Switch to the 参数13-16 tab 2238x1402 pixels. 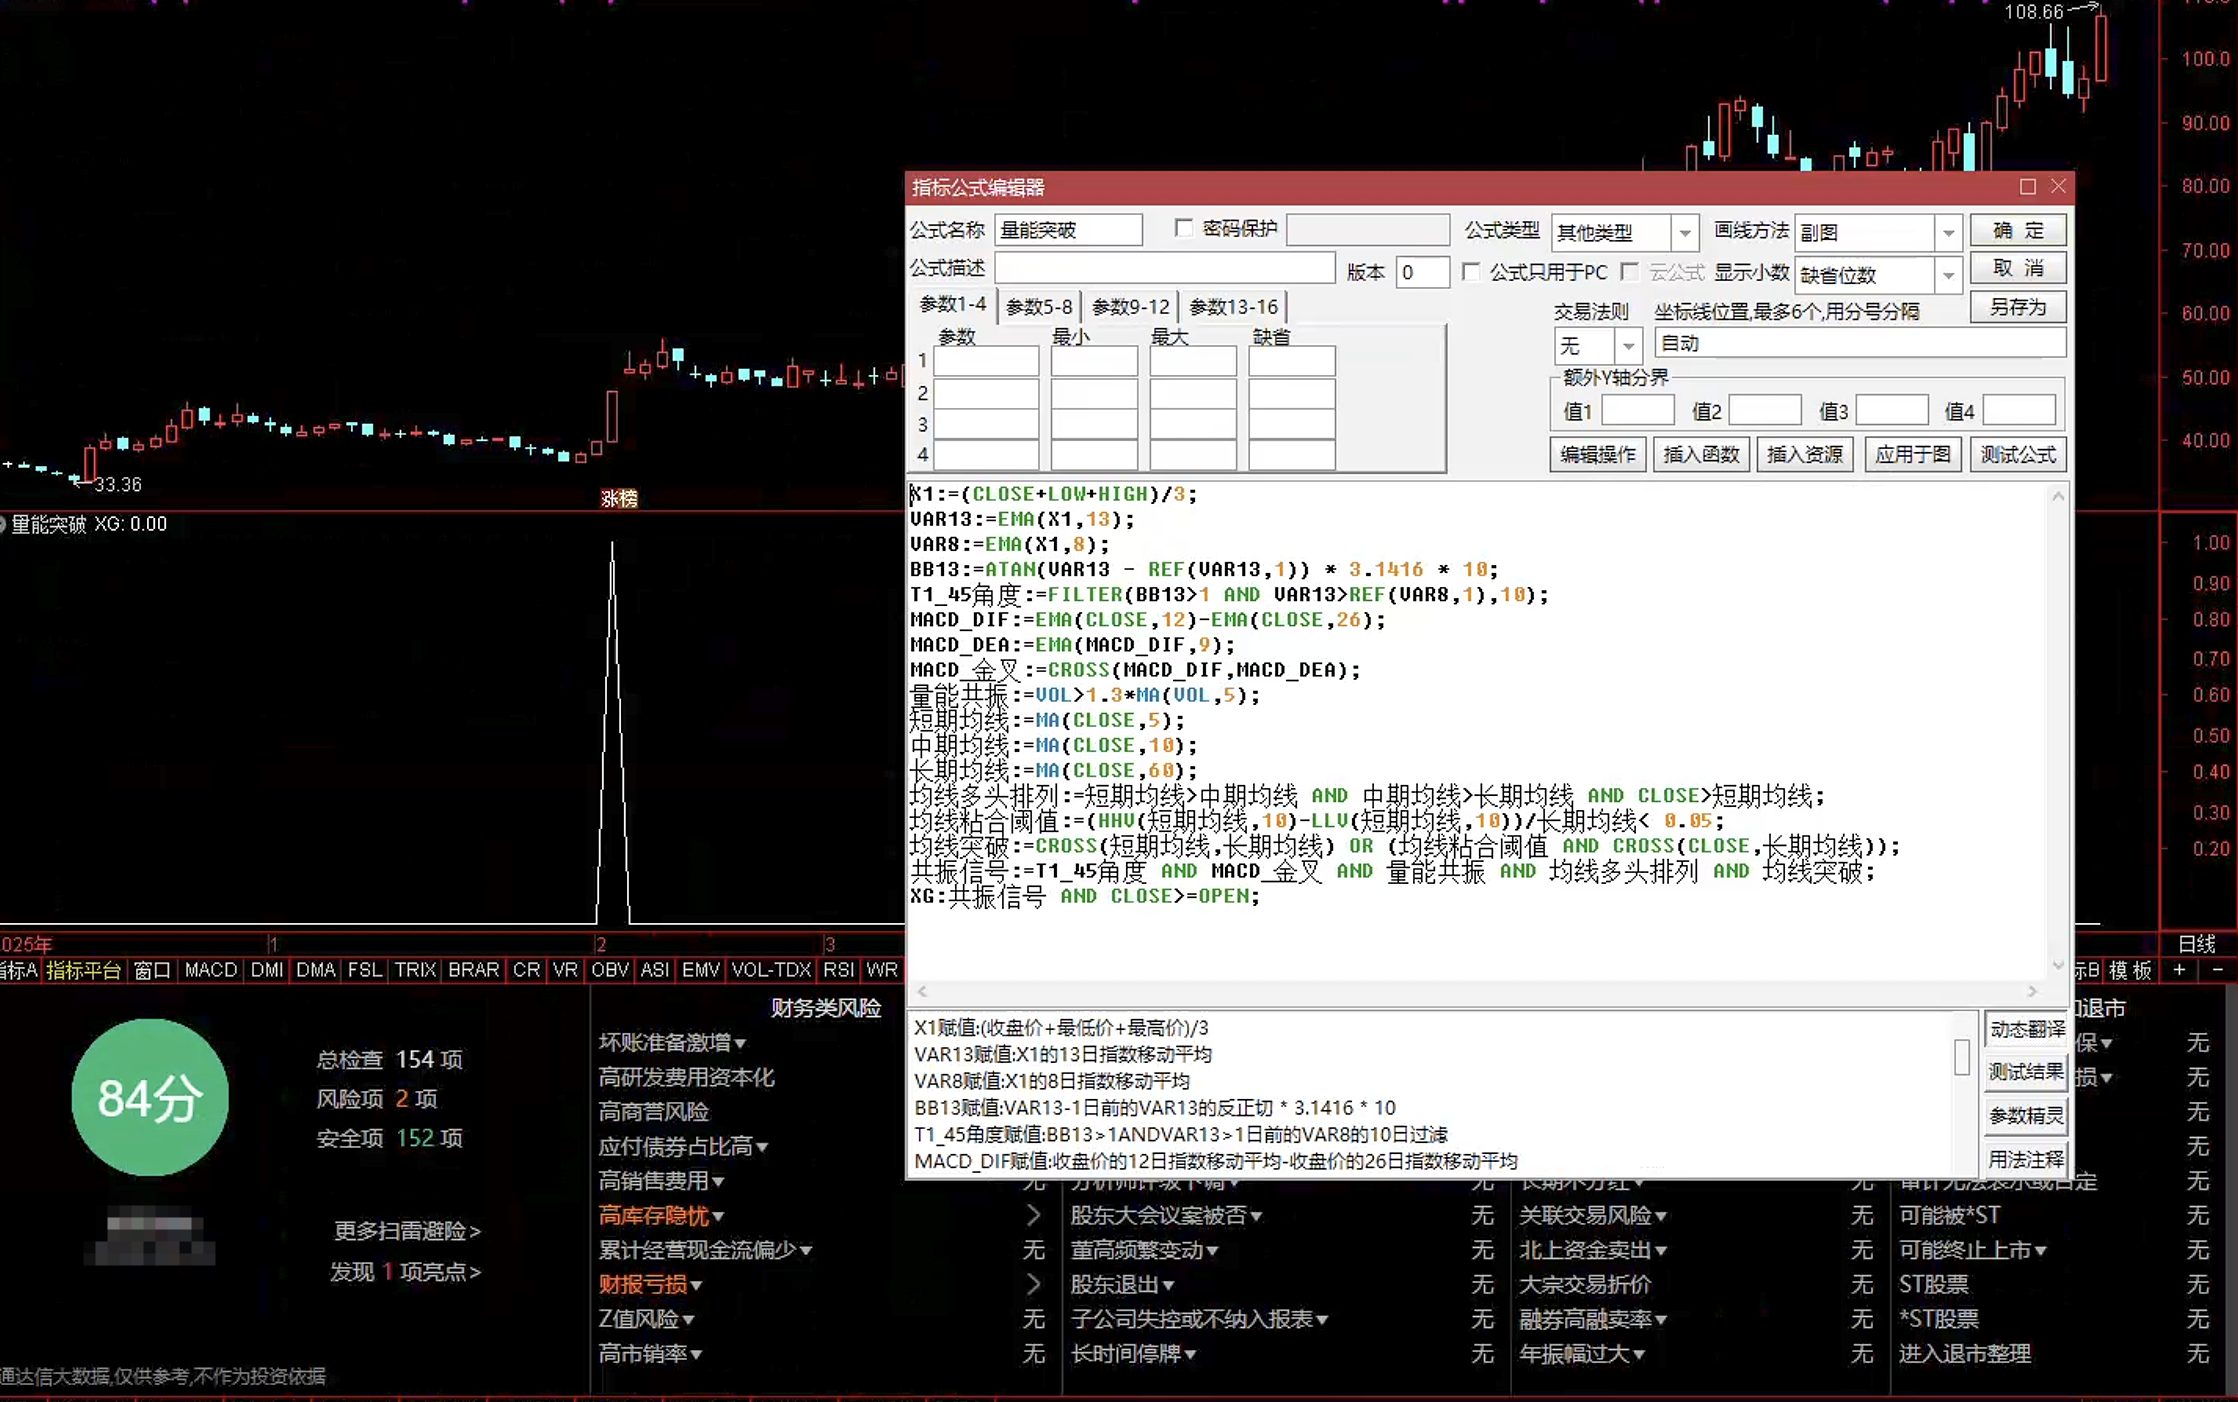pos(1234,307)
